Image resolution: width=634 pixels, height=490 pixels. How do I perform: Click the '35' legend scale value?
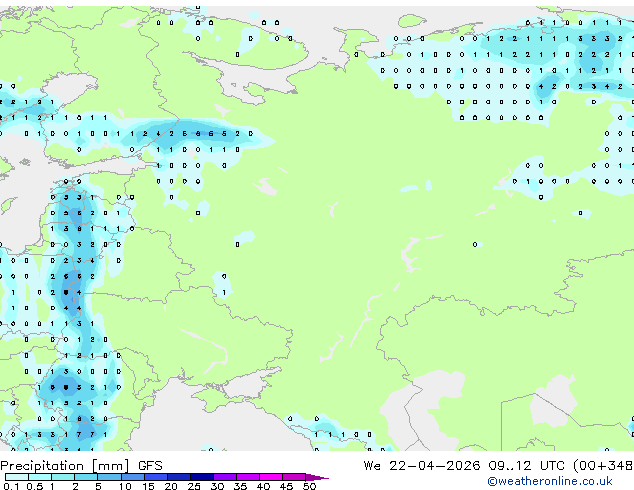240,486
